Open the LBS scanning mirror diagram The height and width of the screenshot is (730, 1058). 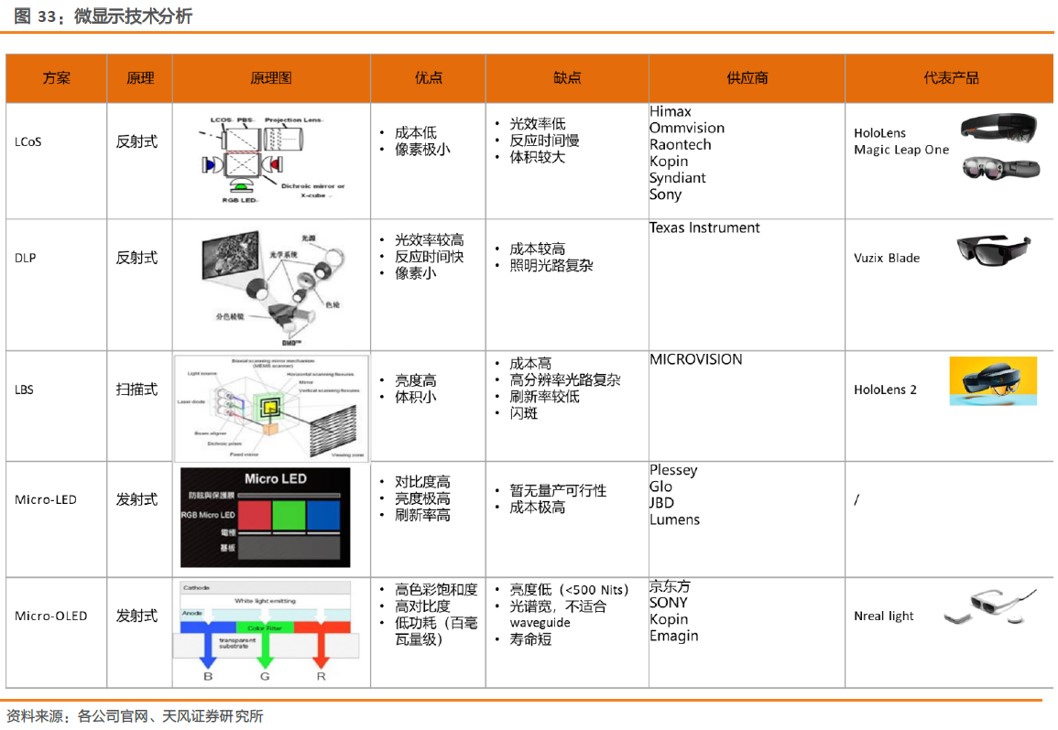pos(271,408)
